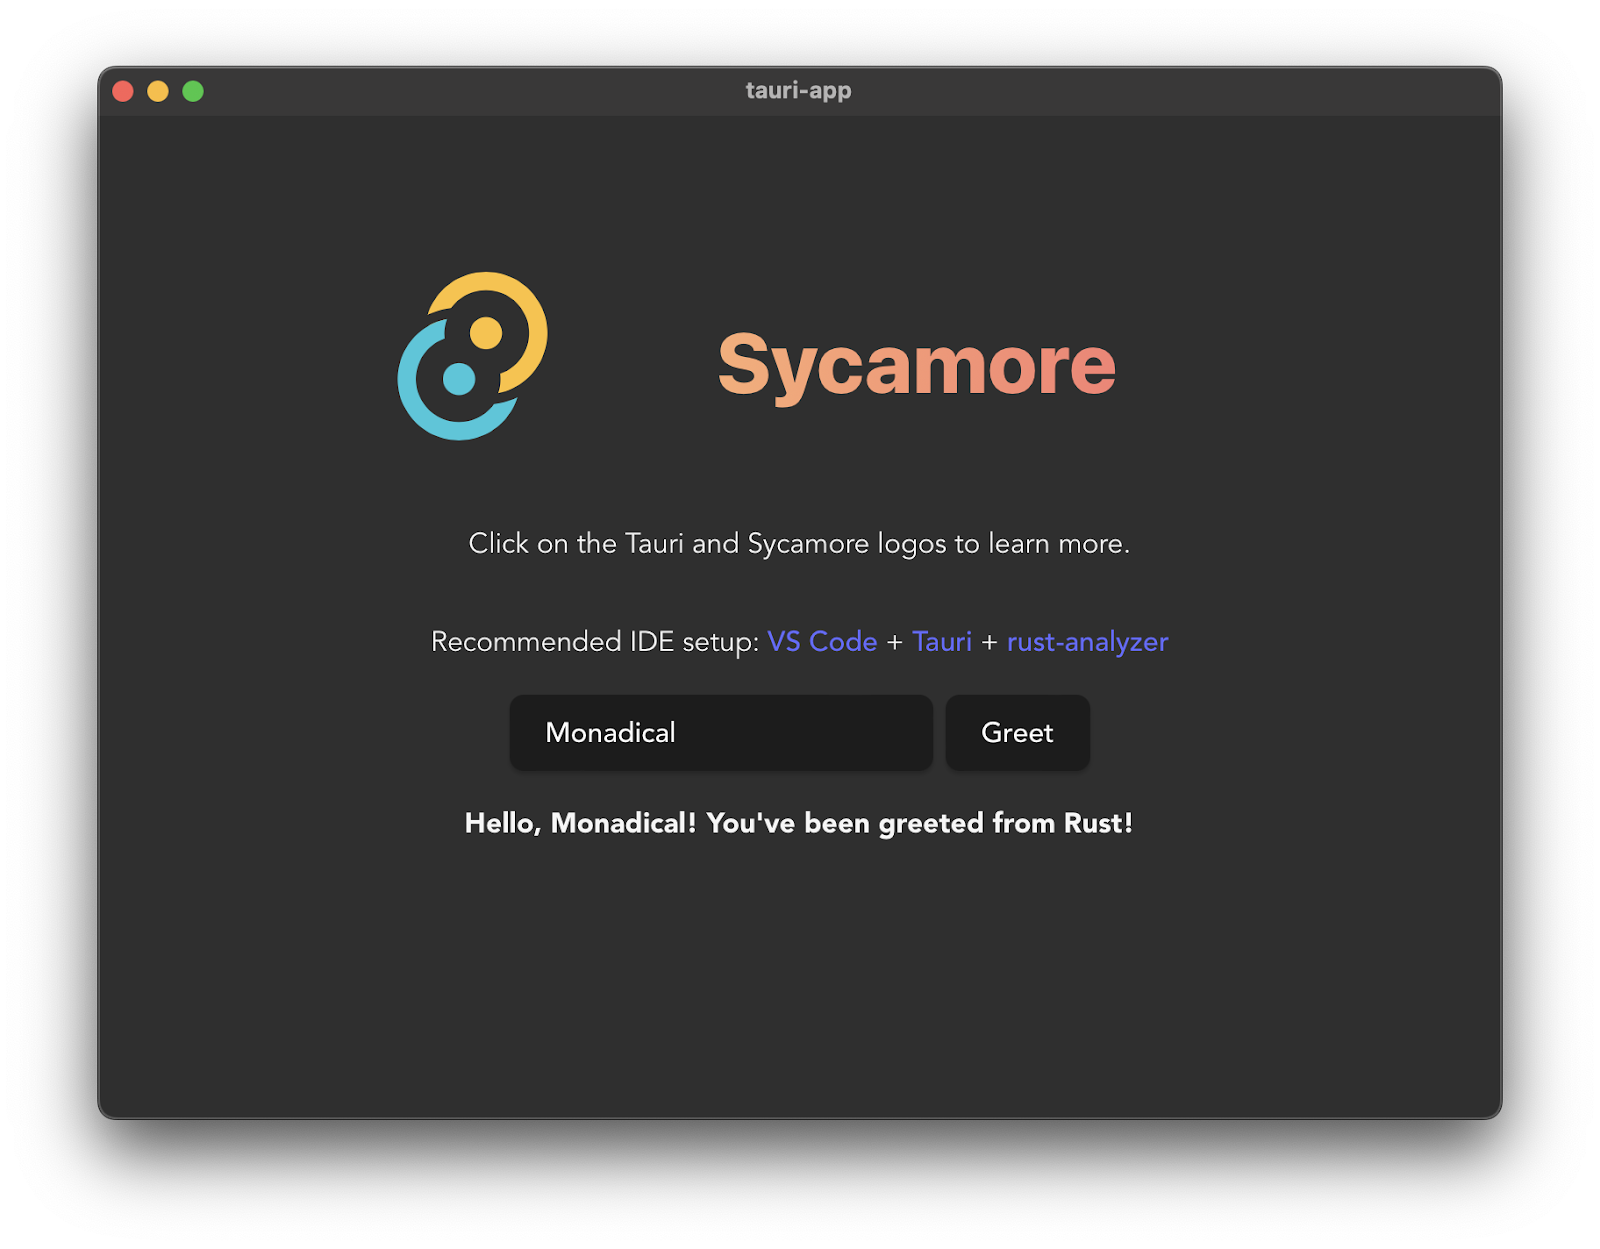Open the VS Code link

tap(822, 642)
